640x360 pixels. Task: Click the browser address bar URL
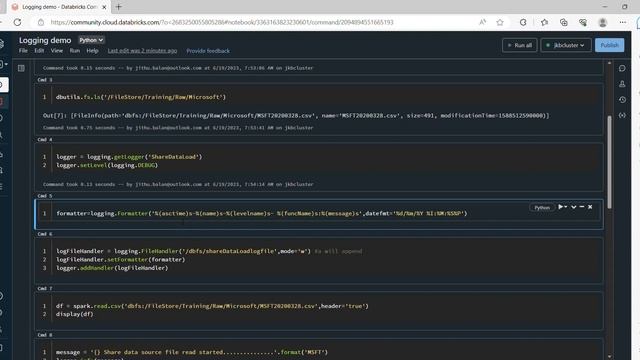[222, 22]
